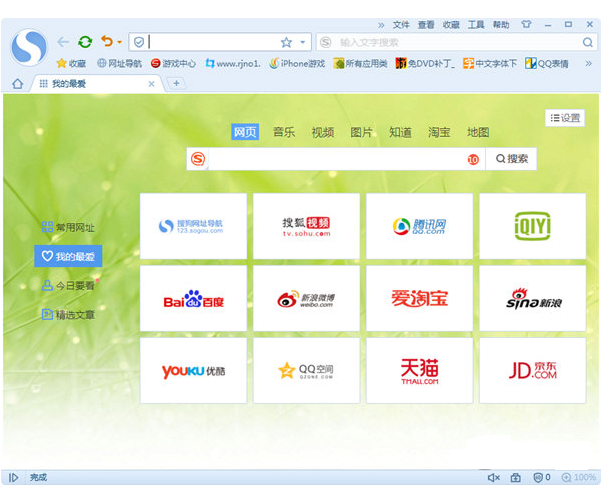Click the top toolbar search input field
Viewport: 603px width, 501px height.
(x=456, y=42)
